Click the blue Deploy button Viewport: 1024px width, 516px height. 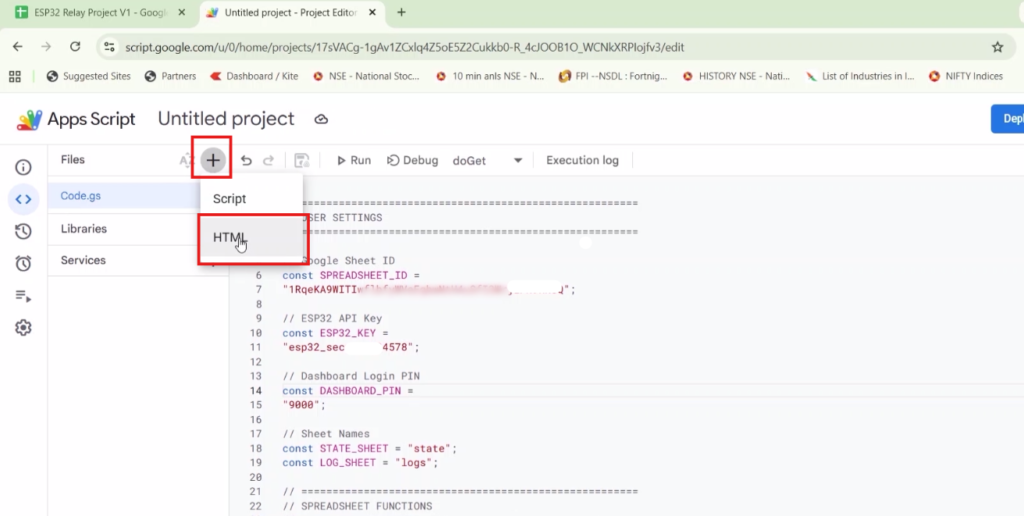point(1008,119)
